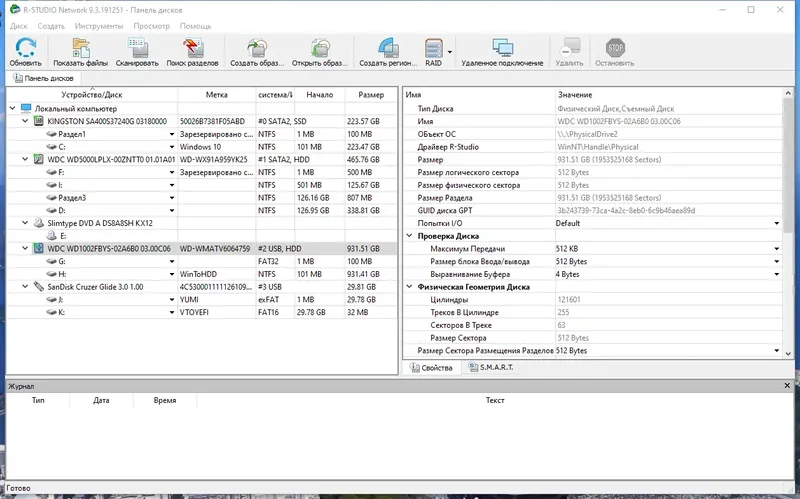
Task: Collapse the KINGSTON disk tree node
Action: click(25, 121)
